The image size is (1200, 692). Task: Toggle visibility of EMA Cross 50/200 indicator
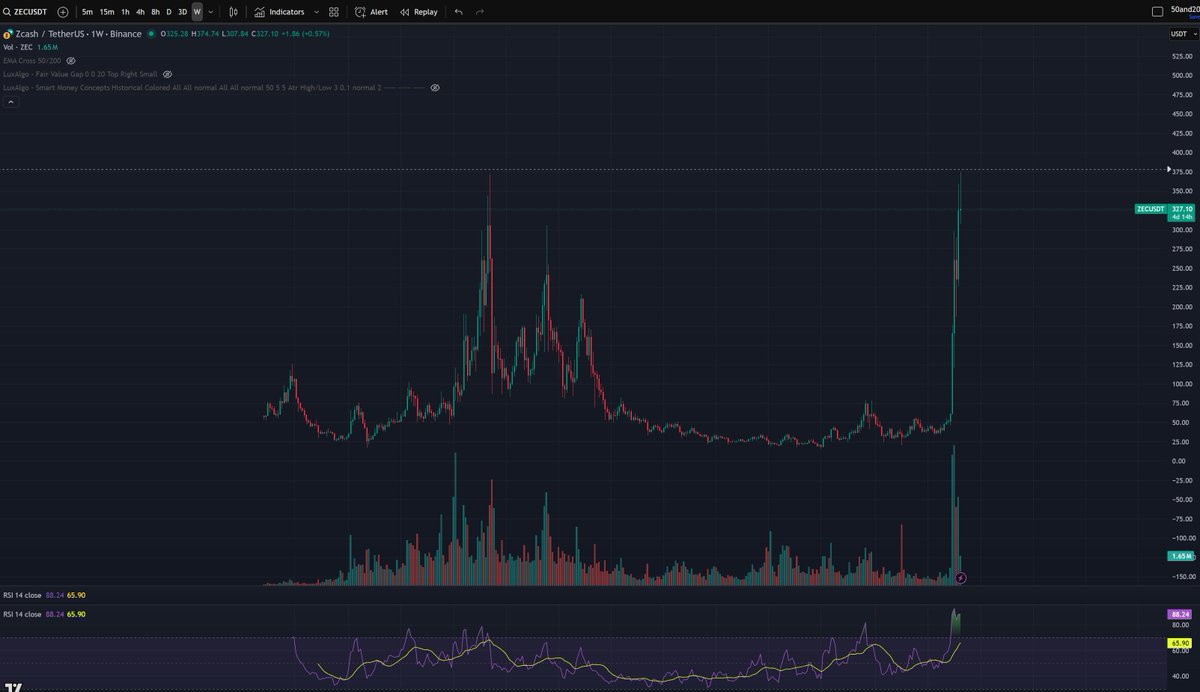[71, 61]
